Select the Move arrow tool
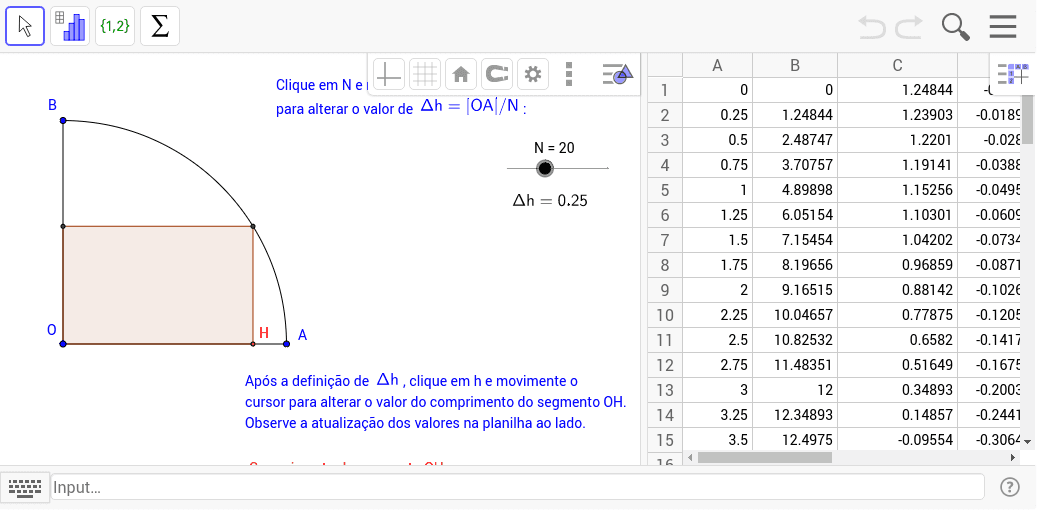The height and width of the screenshot is (510, 1037). pos(25,26)
